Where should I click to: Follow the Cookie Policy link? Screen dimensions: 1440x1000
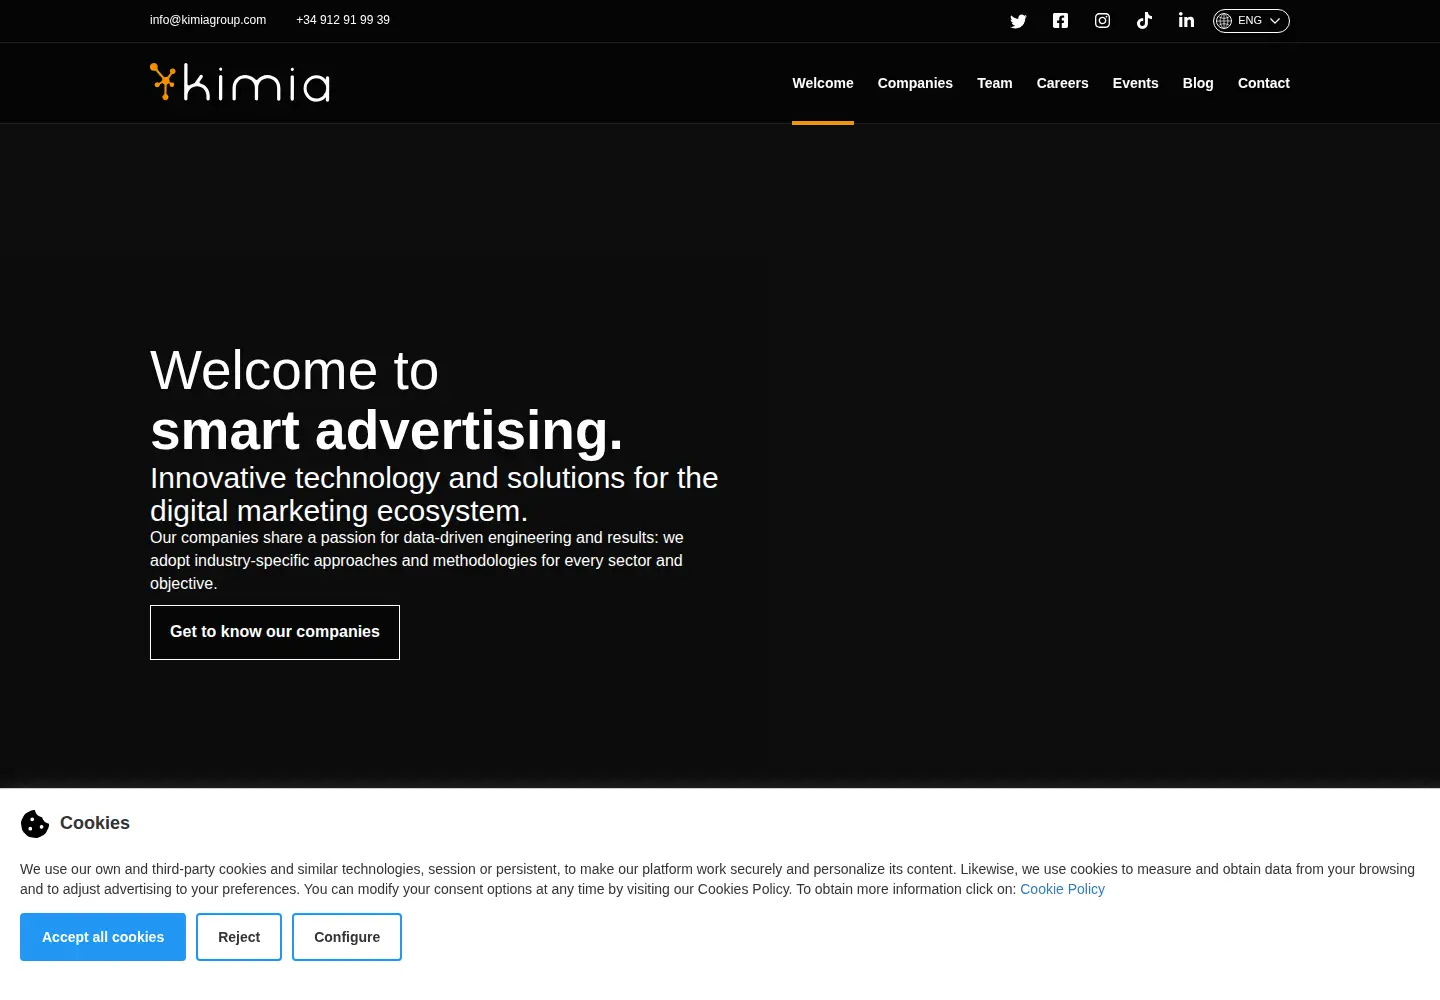click(x=1062, y=889)
